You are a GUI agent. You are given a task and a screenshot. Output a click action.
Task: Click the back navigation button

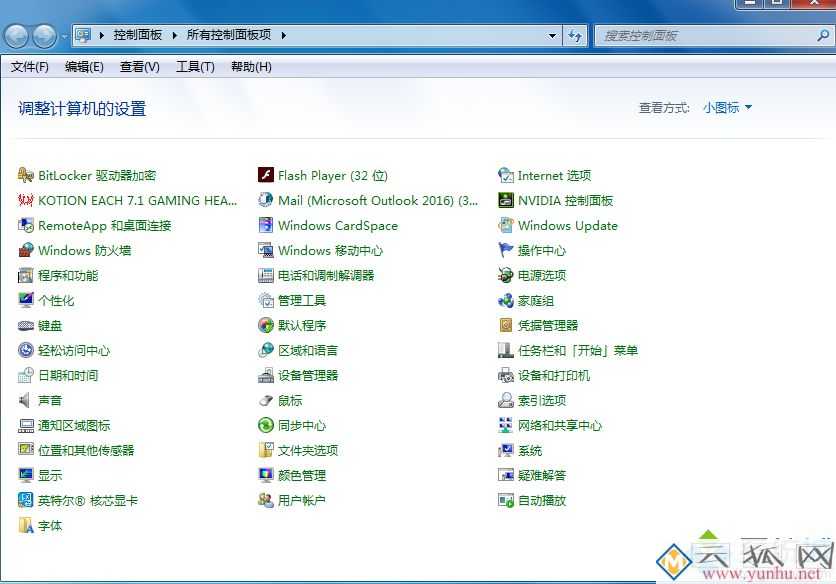[15, 34]
